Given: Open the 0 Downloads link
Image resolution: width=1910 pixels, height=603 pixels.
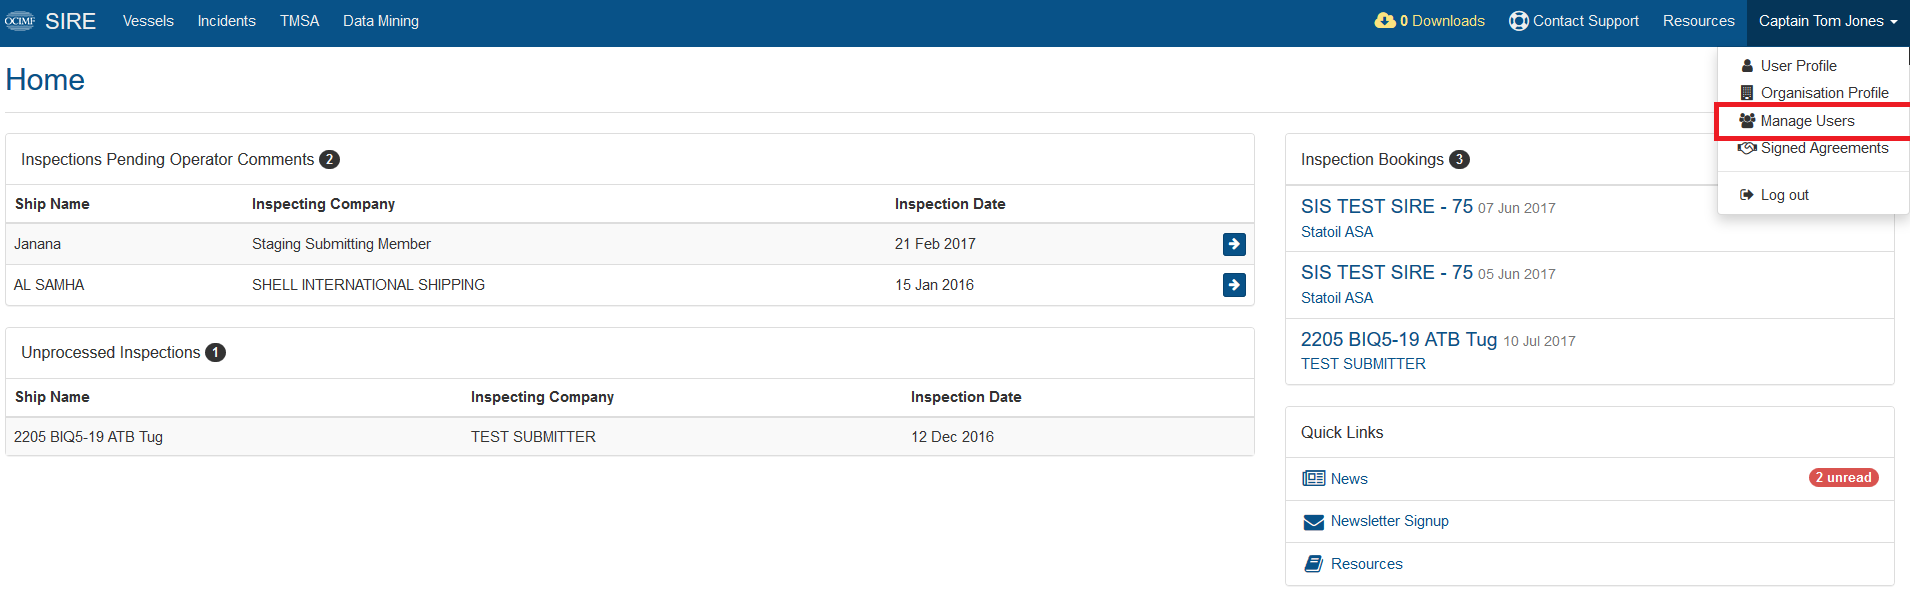Looking at the screenshot, I should point(1430,21).
